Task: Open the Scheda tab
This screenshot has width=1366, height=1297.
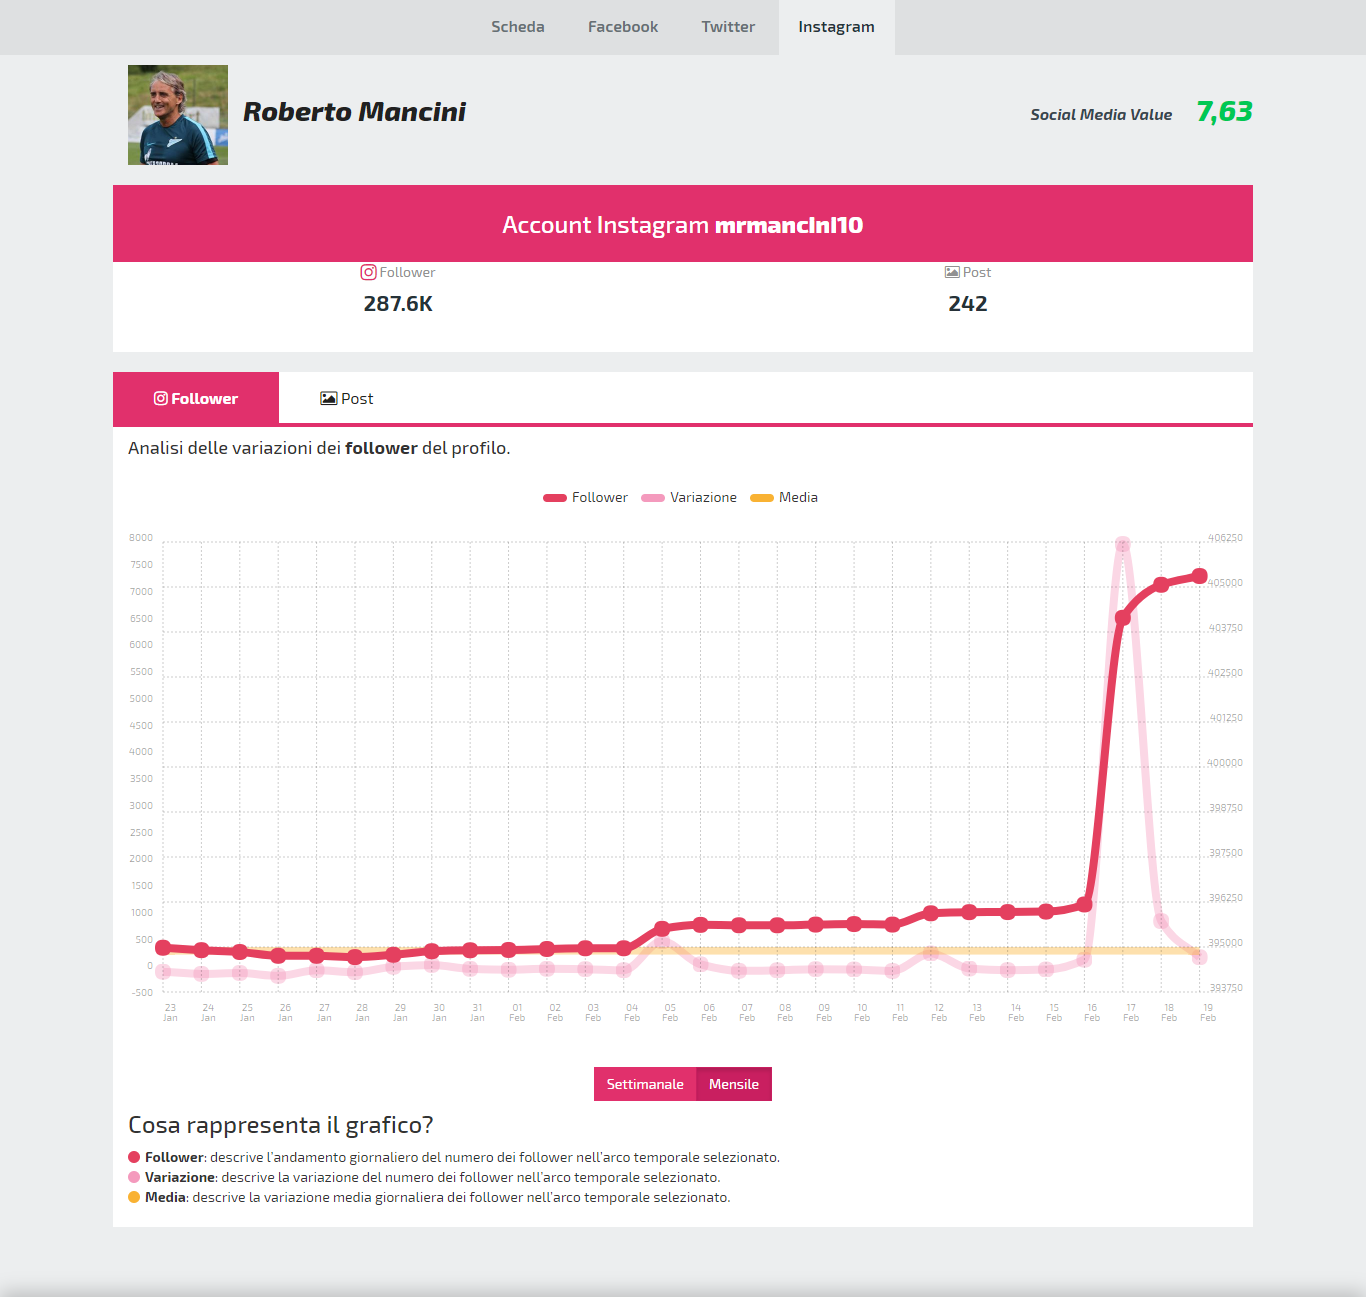Action: click(x=517, y=27)
